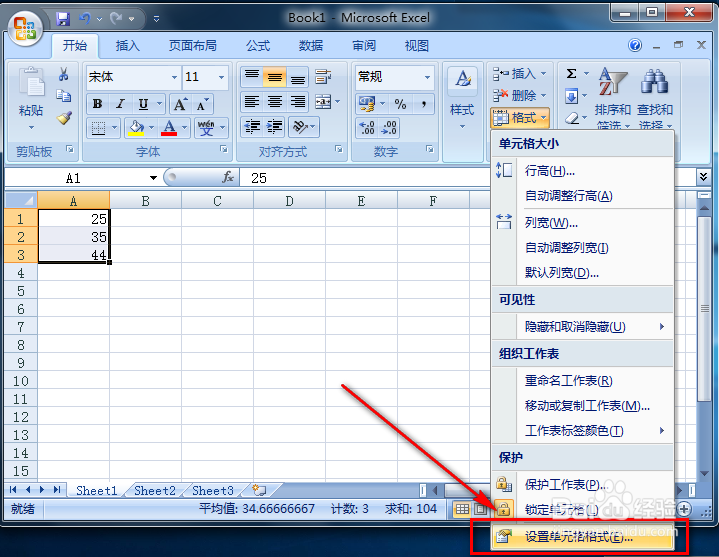
Task: Open Find and Select (查找和选择)
Action: [x=654, y=99]
